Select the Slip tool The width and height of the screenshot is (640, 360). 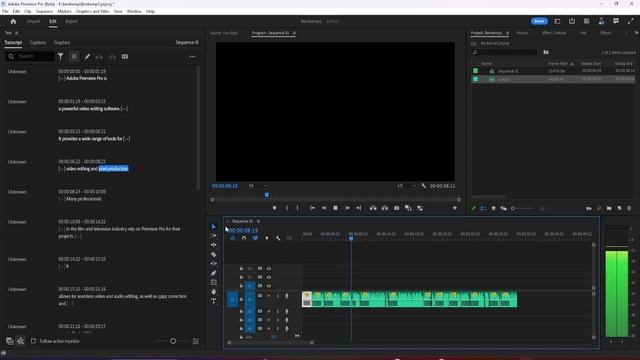coord(213,264)
